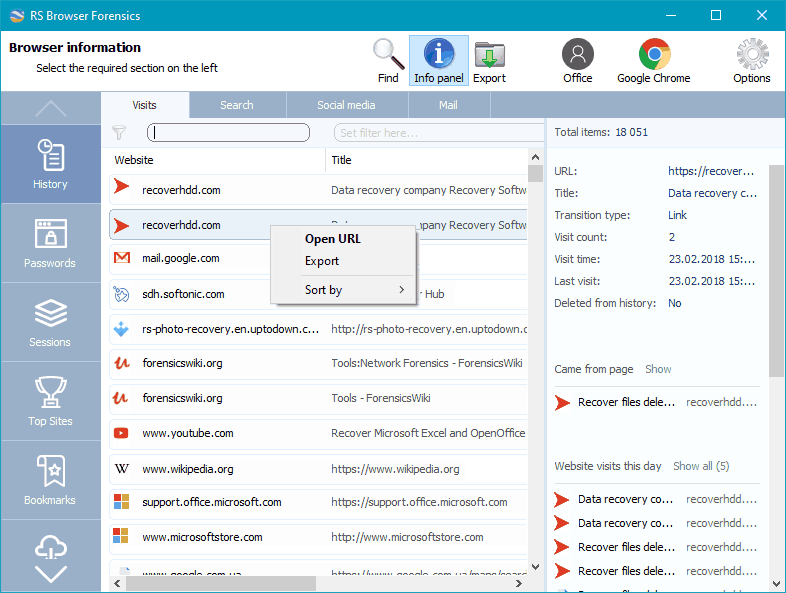
Task: Click the YouTube favicon in list
Action: pos(121,433)
